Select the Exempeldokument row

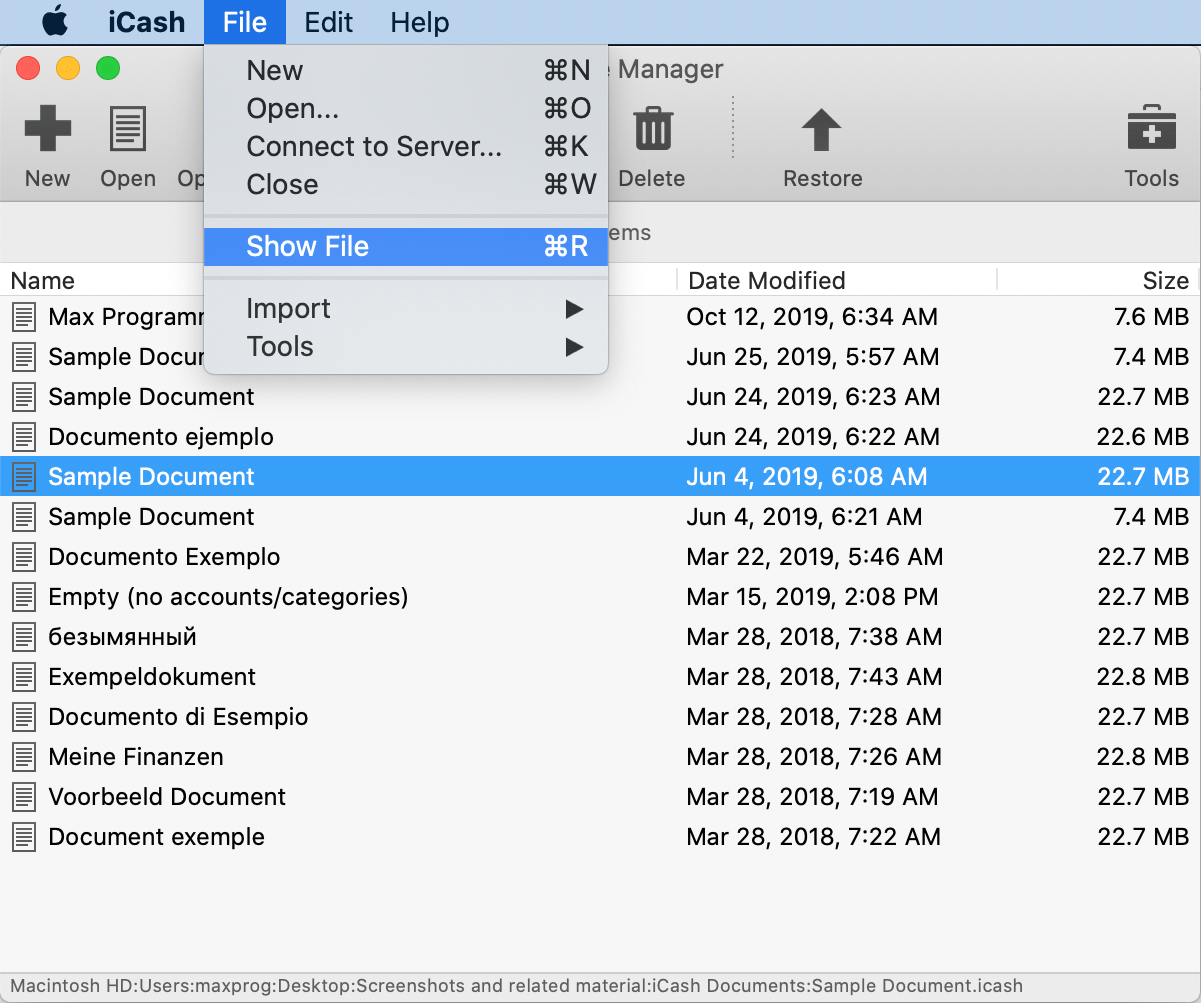point(600,677)
